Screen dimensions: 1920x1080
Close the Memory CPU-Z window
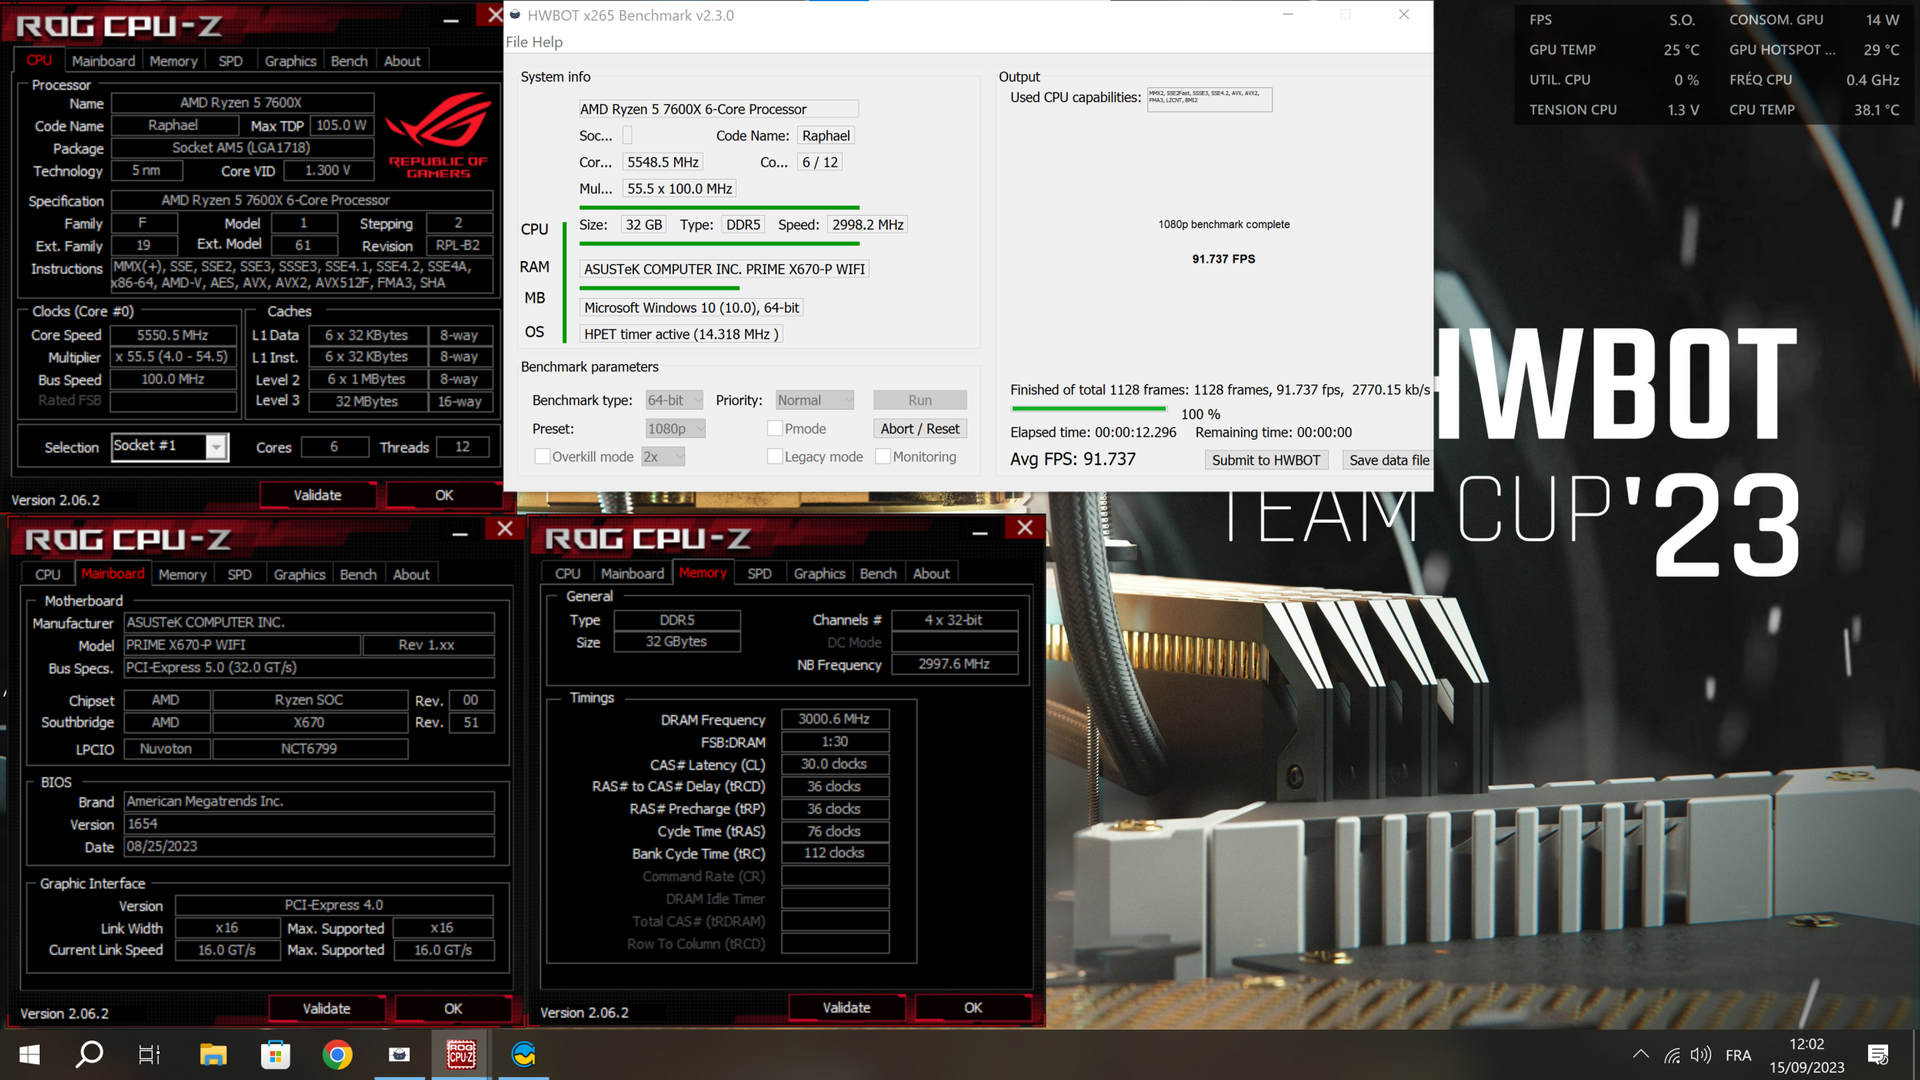click(x=1025, y=528)
